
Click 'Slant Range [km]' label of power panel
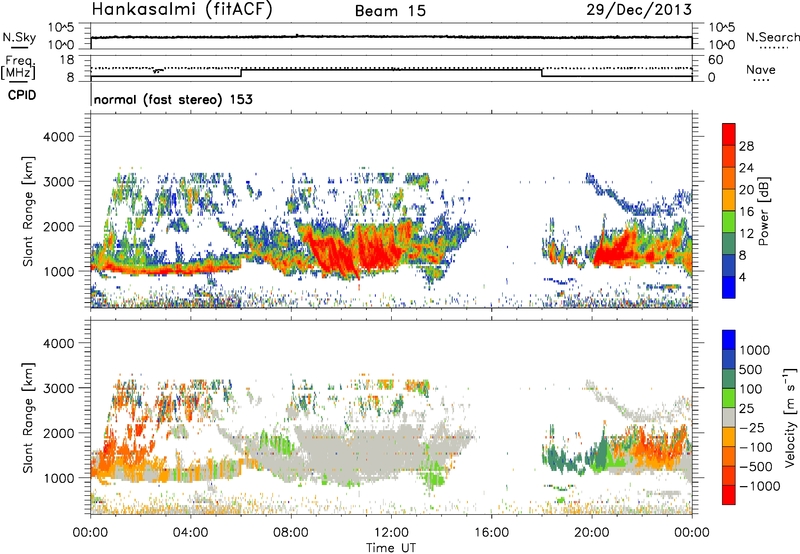28,211
